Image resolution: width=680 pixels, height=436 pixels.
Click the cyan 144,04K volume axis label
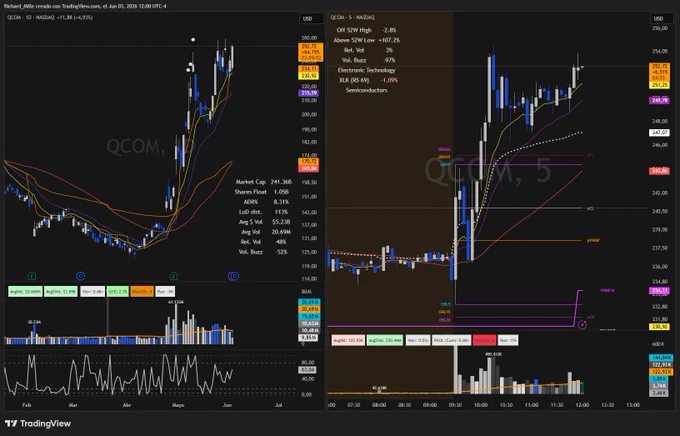coord(661,357)
